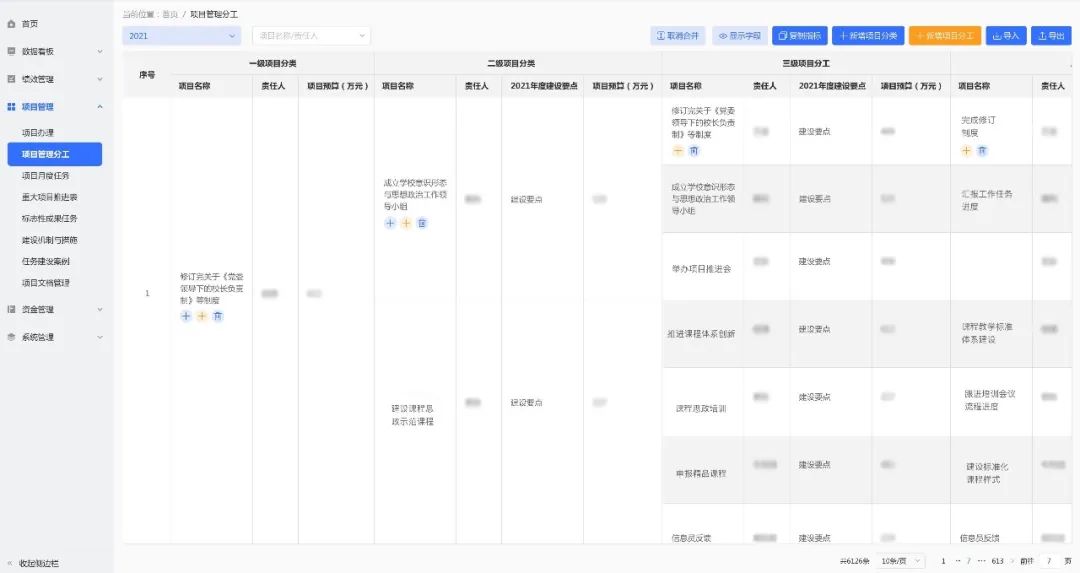Image resolution: width=1080 pixels, height=573 pixels.
Task: Click the 导出 export button
Action: click(1050, 36)
